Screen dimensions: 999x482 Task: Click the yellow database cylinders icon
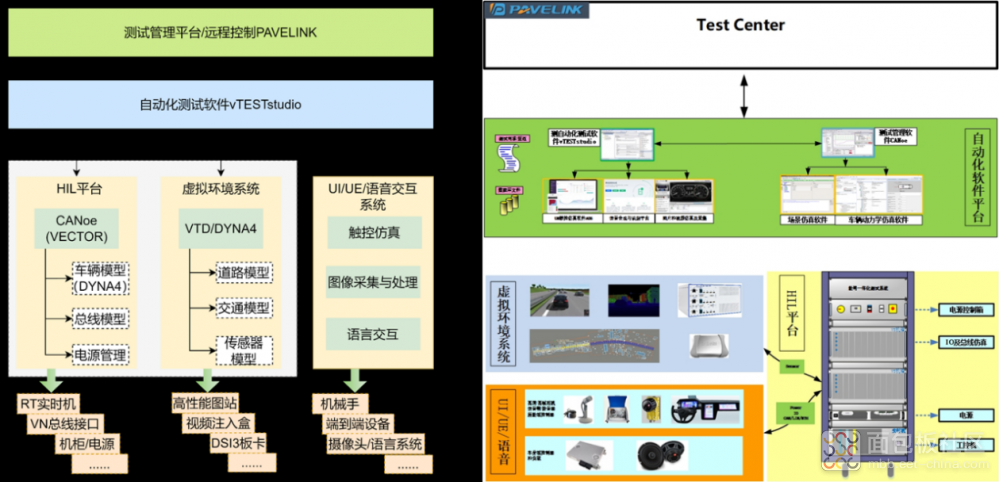(x=511, y=205)
